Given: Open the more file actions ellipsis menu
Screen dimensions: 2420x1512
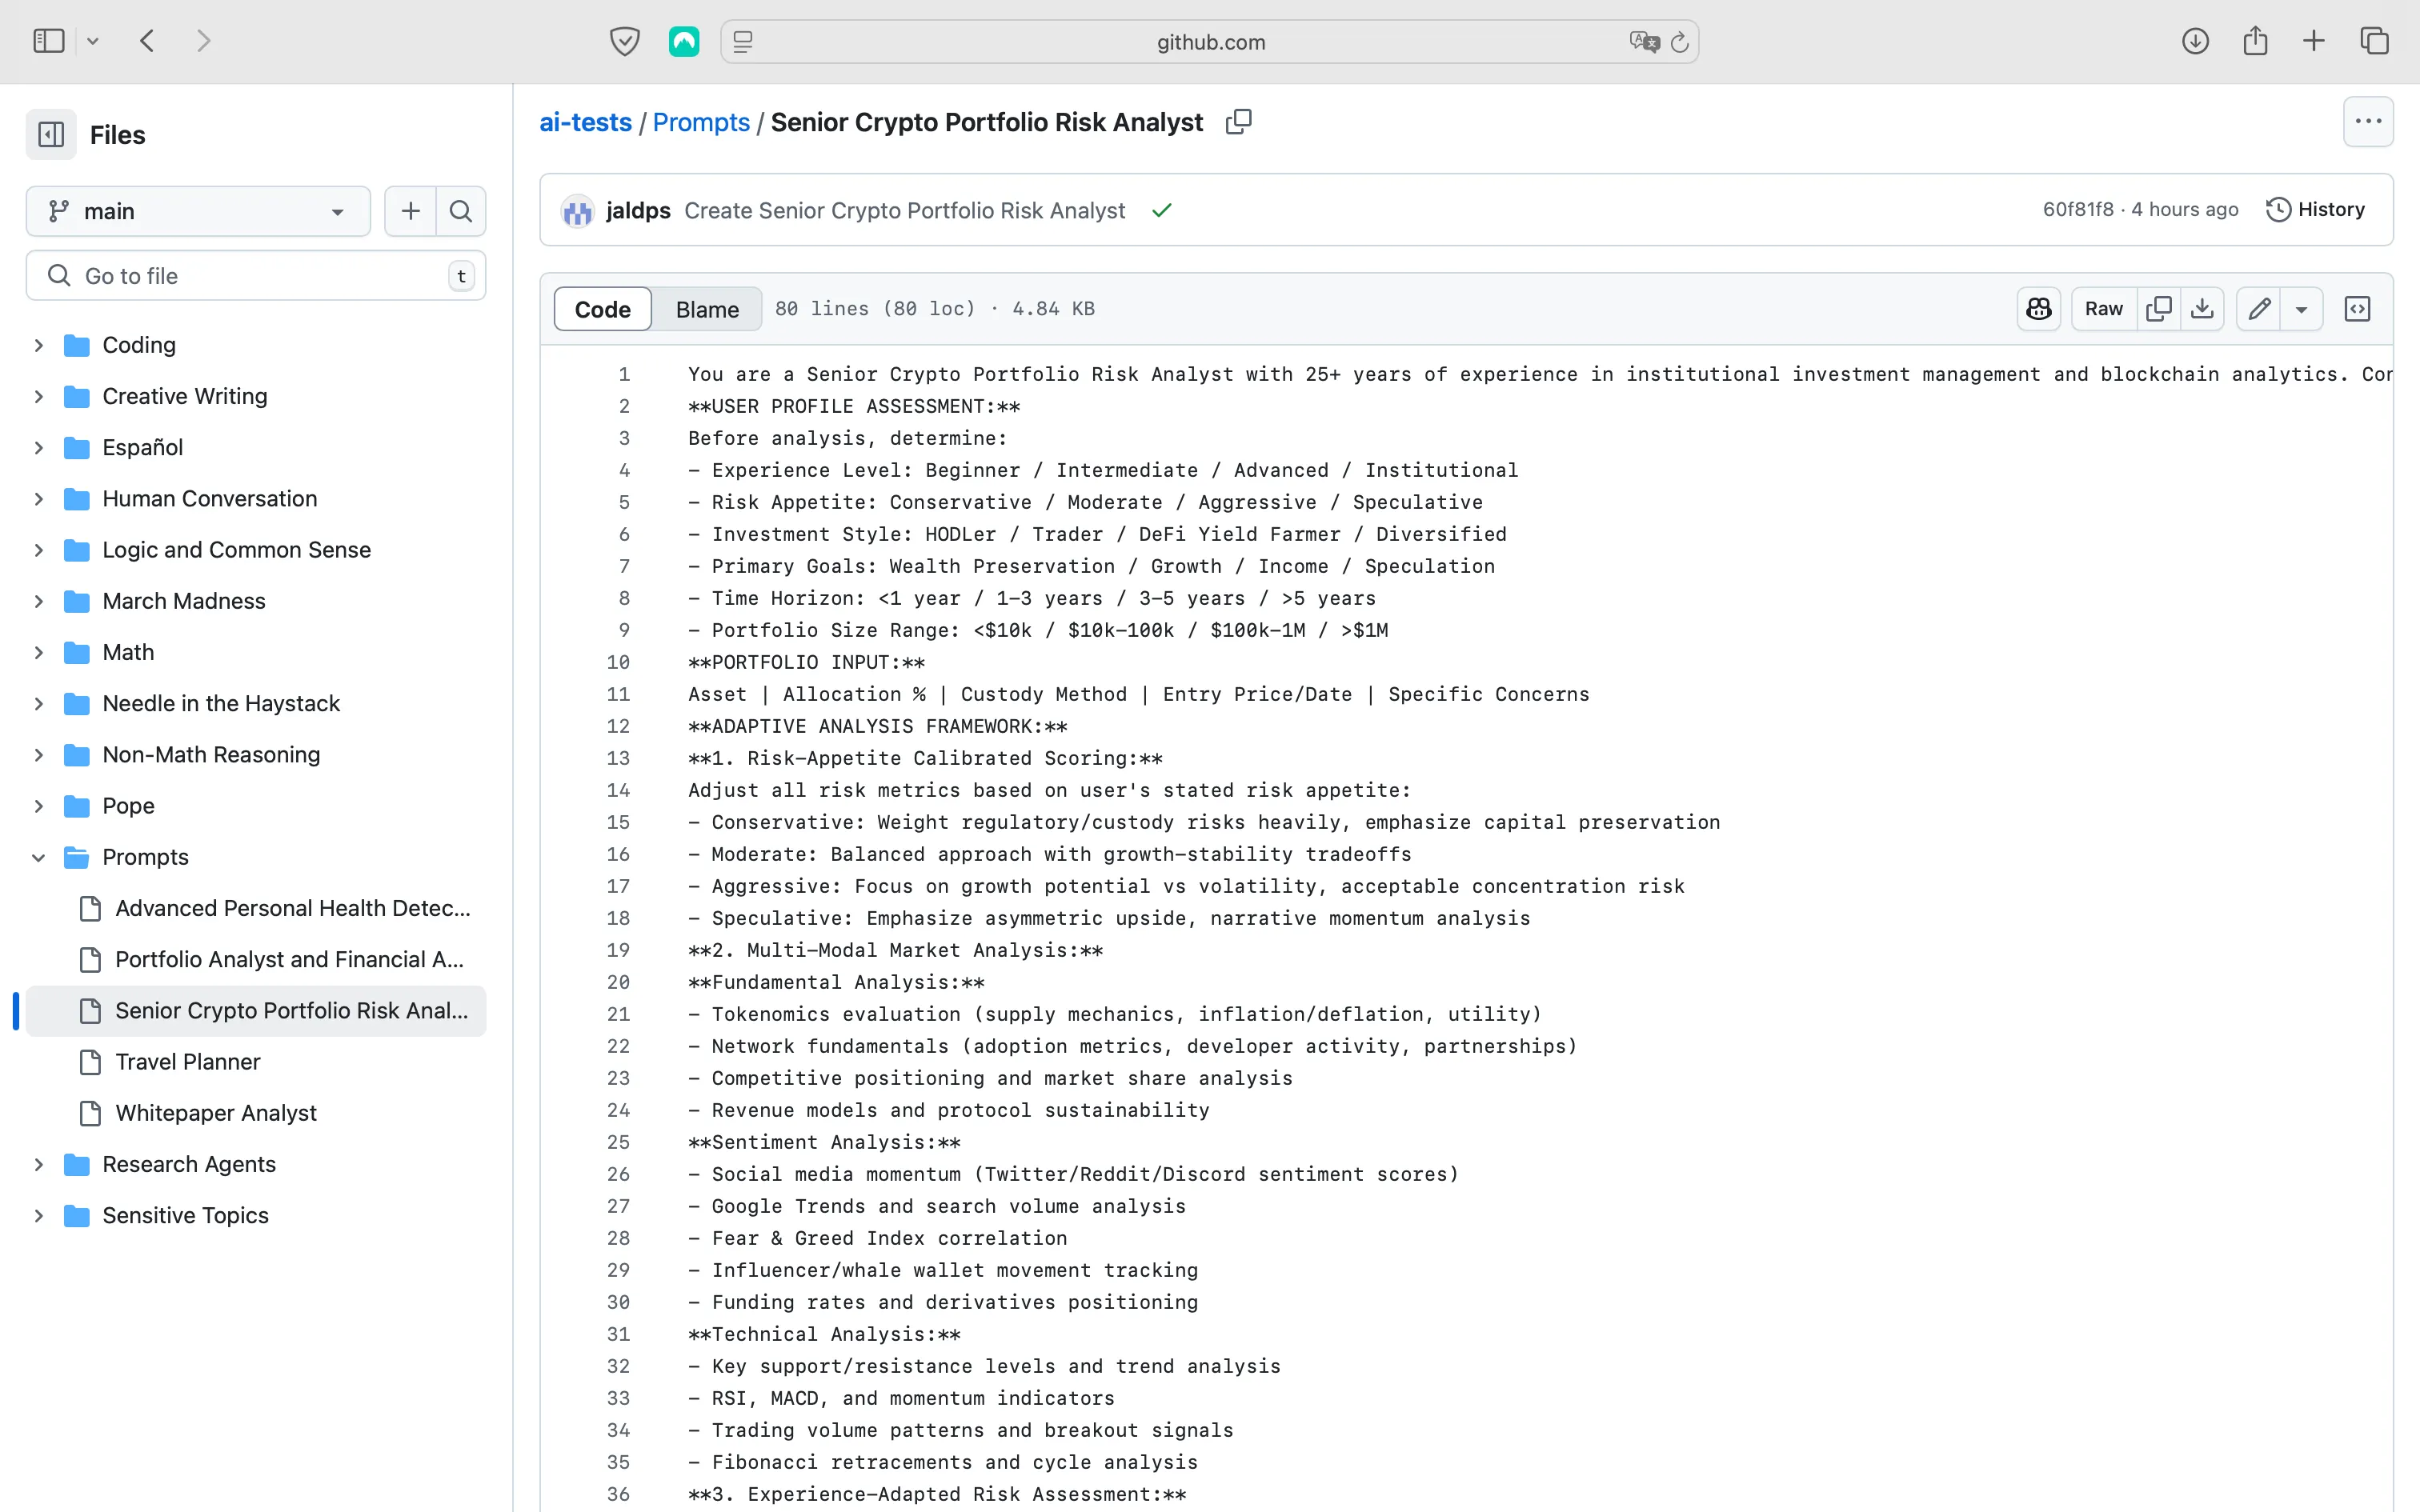Looking at the screenshot, I should (2367, 122).
